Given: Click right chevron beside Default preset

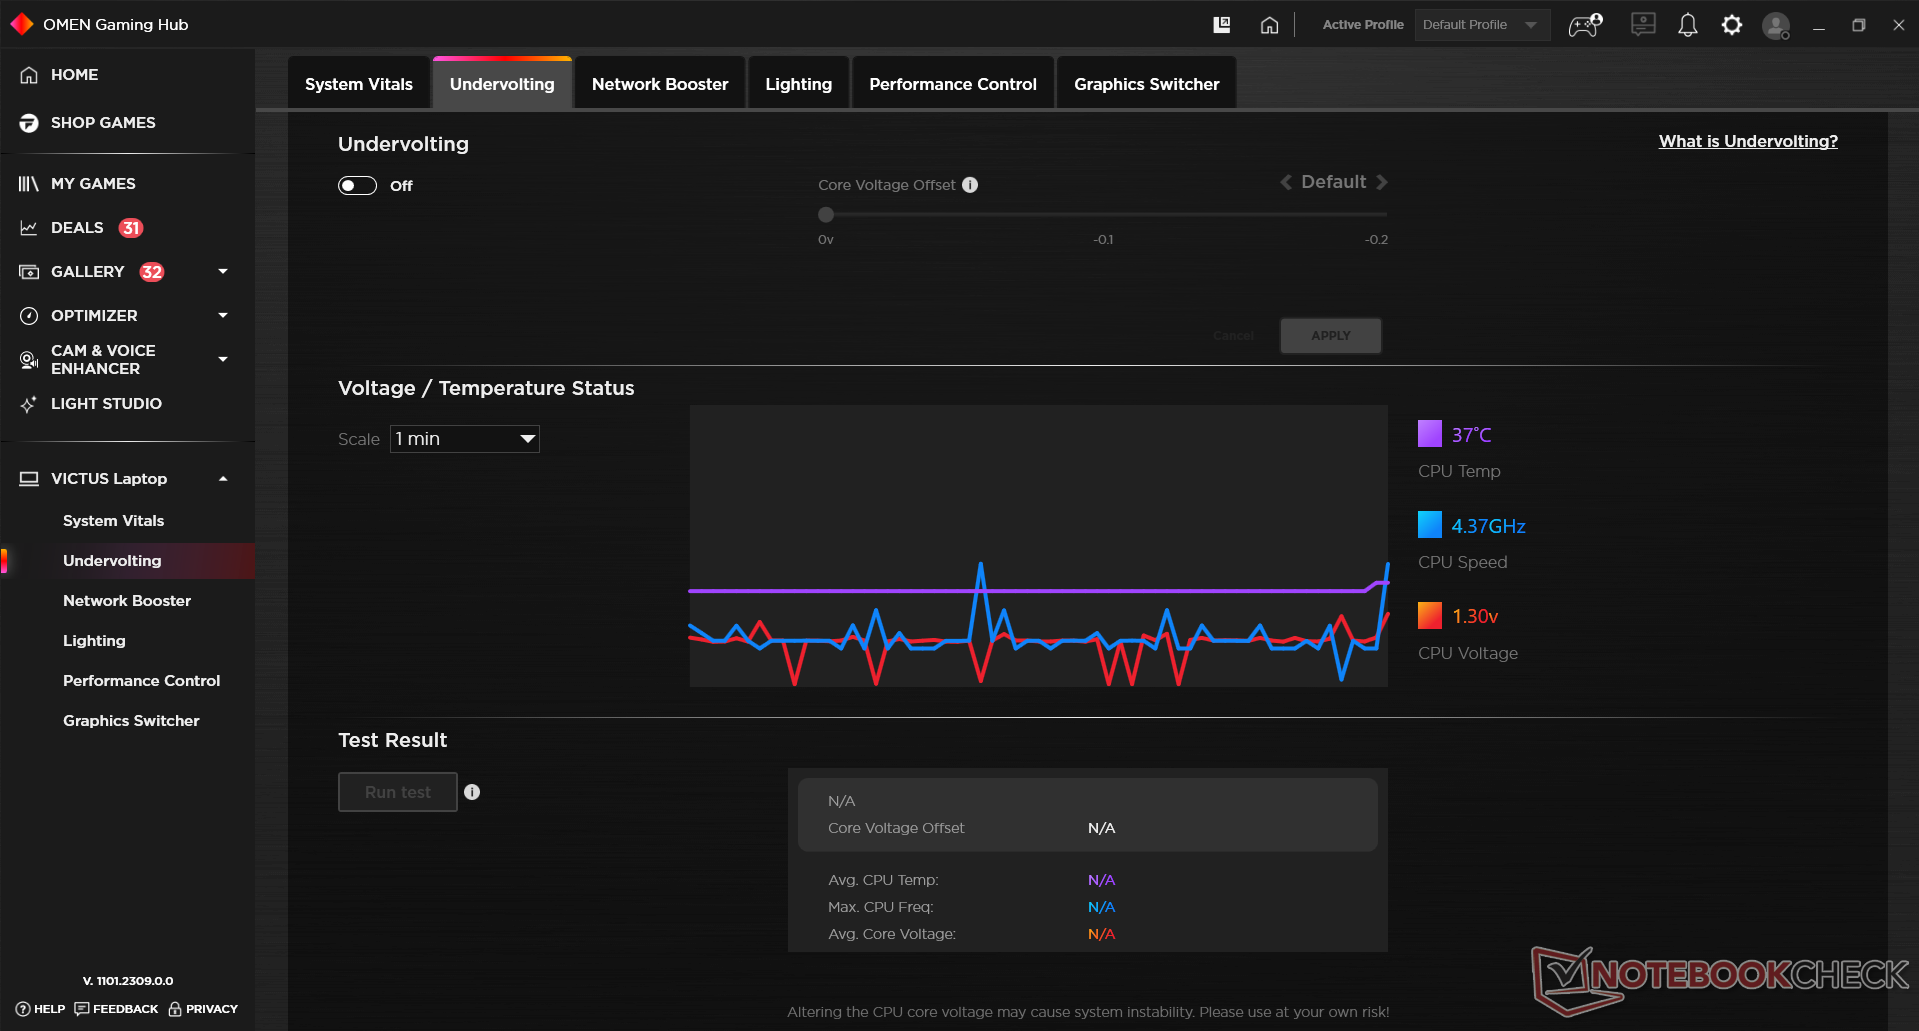Looking at the screenshot, I should click(1382, 182).
